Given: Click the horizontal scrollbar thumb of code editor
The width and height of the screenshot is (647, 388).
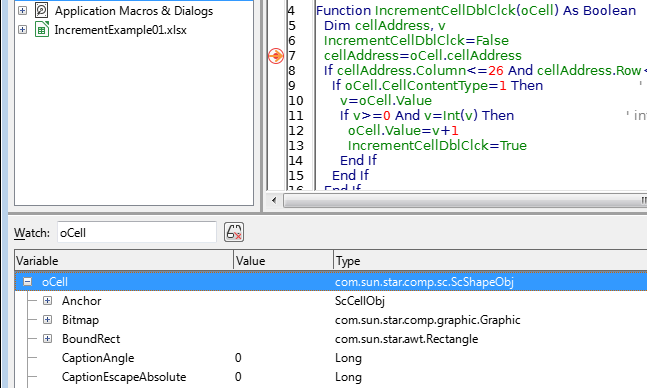Looking at the screenshot, I should 465,201.
